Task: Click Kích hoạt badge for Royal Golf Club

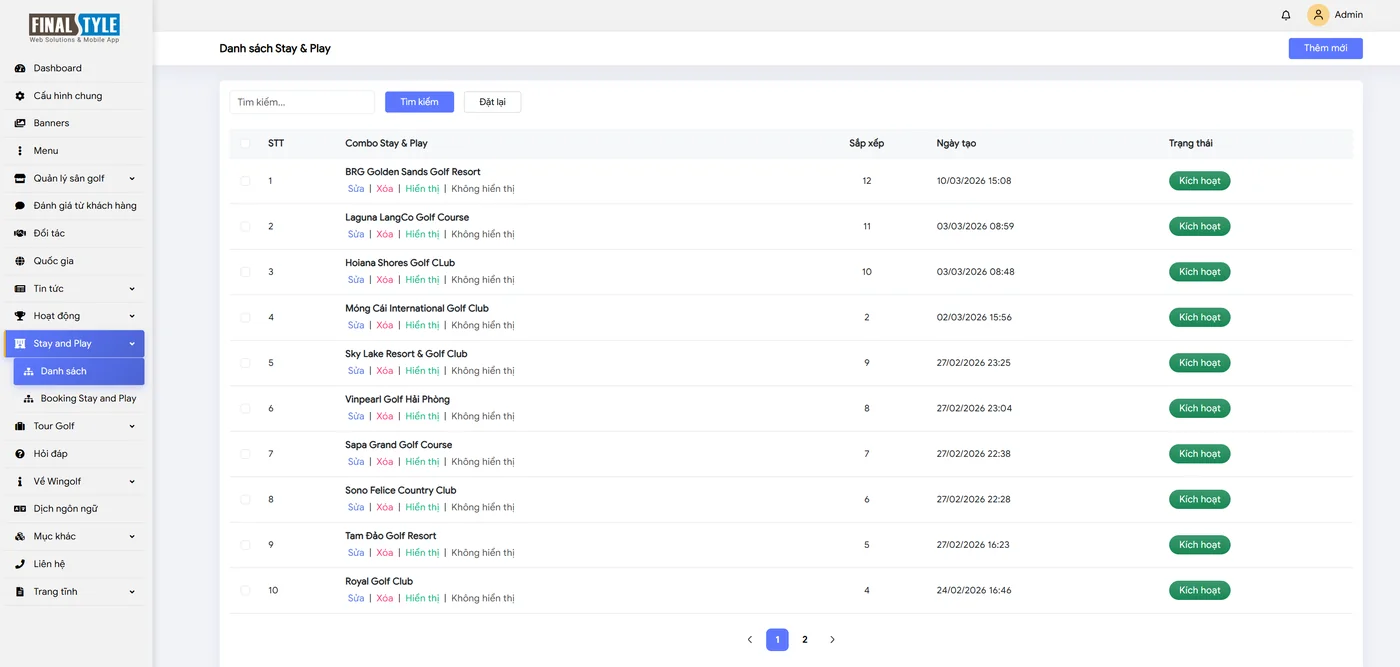Action: pyautogui.click(x=1199, y=590)
